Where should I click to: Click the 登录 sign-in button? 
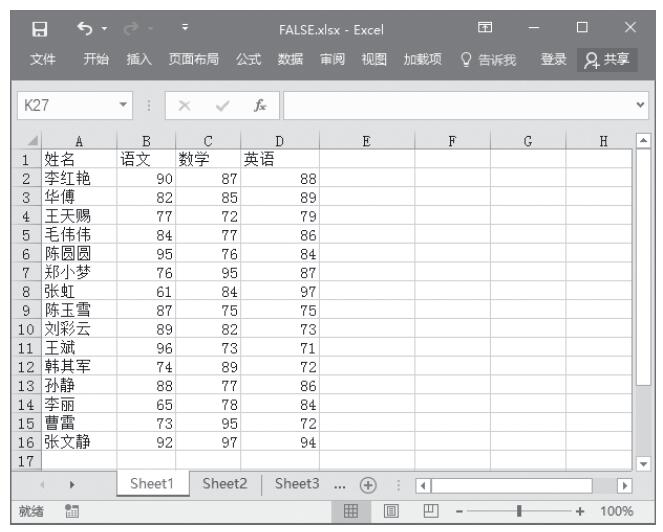point(554,60)
